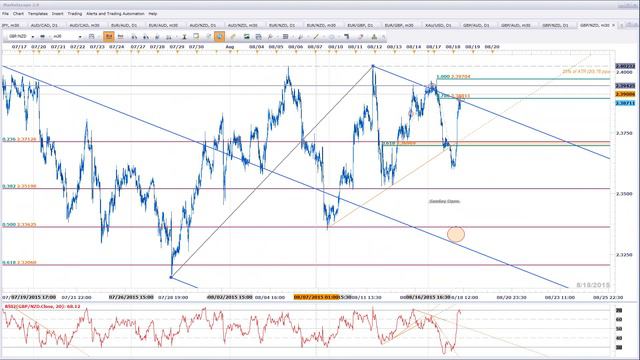Viewport: 640px width, 360px height.
Task: Switch to the EUR/AUD, m30 chart tab
Action: 163,25
